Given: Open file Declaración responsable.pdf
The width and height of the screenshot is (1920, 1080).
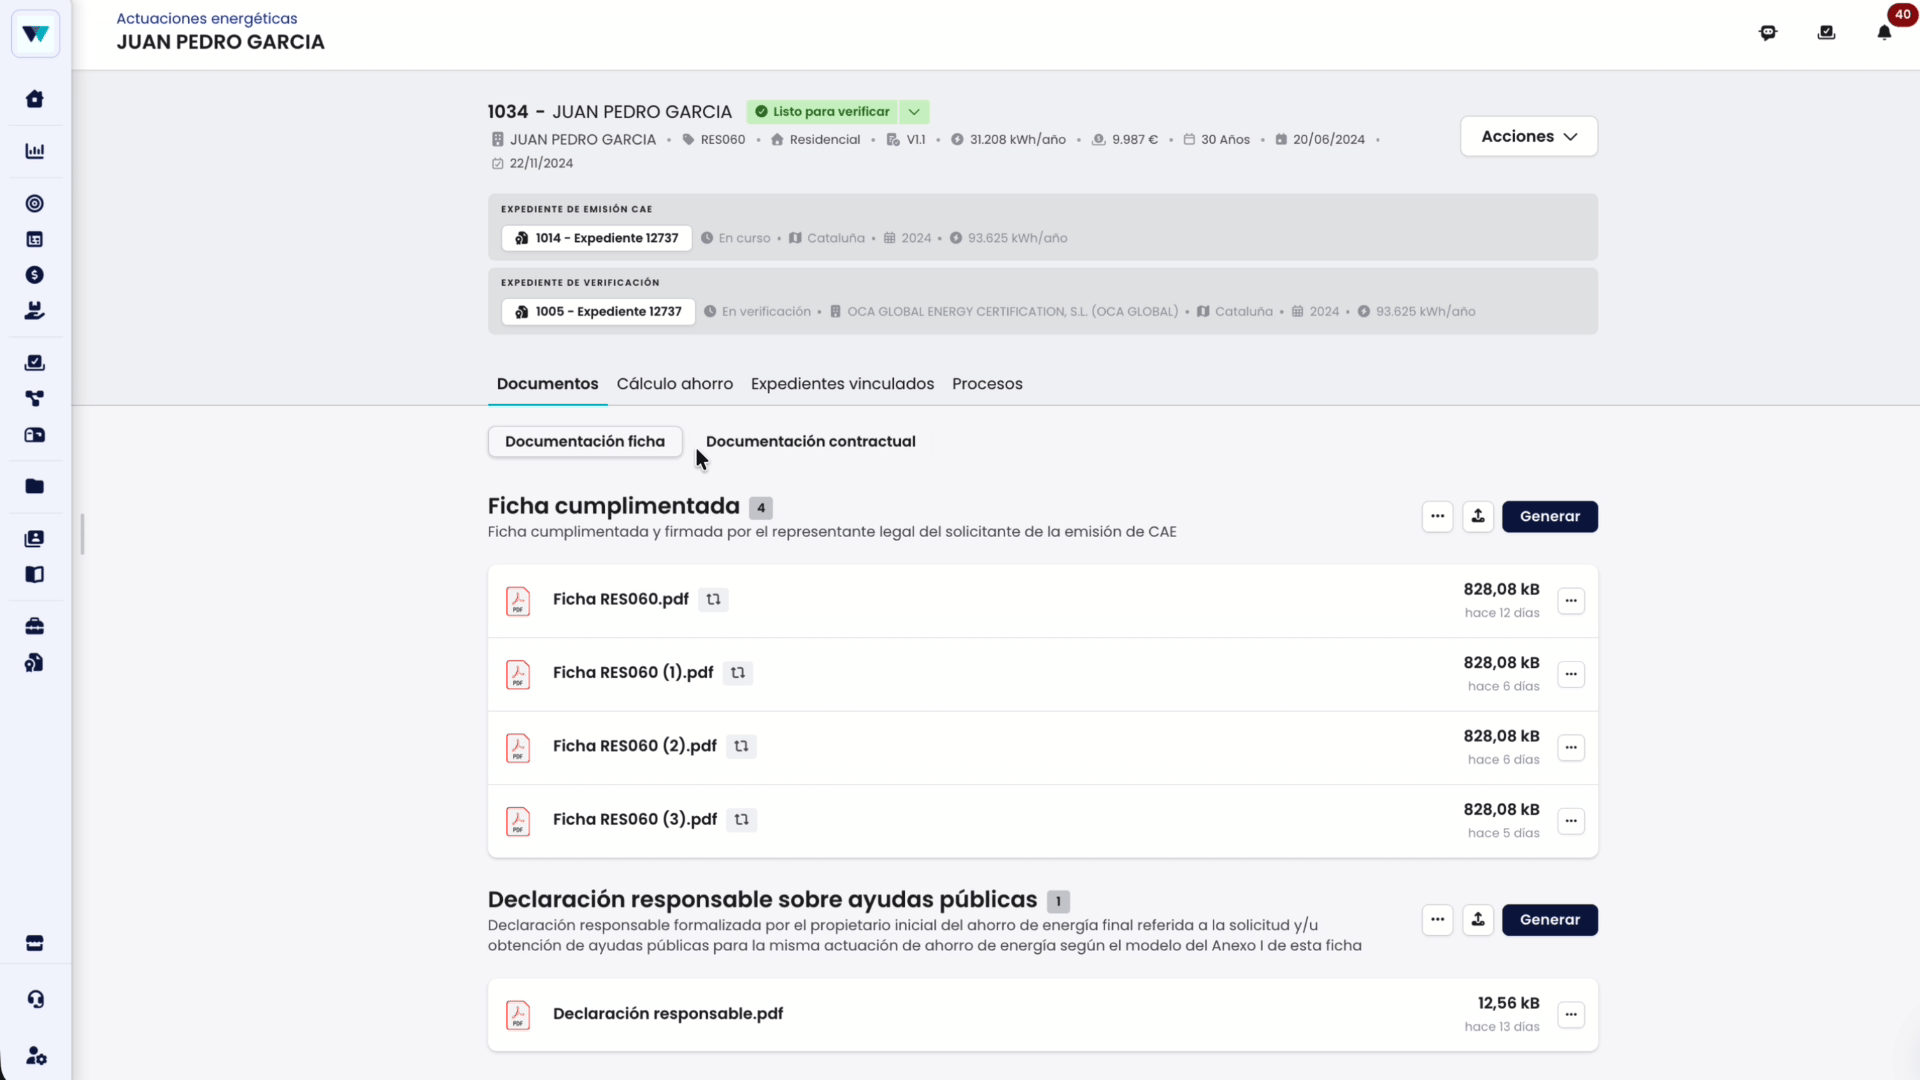Looking at the screenshot, I should click(x=668, y=1014).
